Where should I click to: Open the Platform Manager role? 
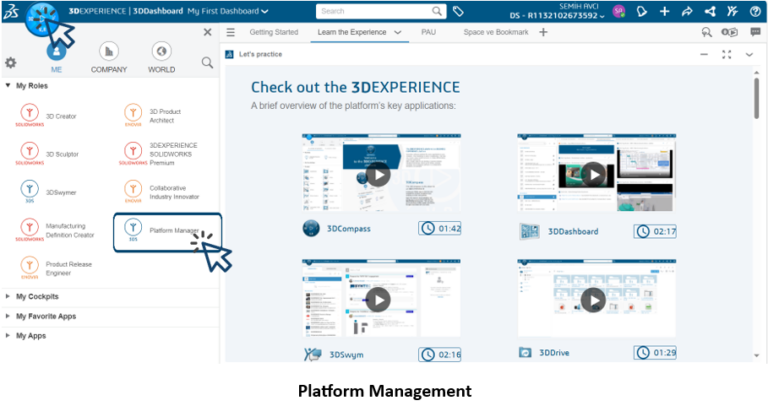coord(166,231)
